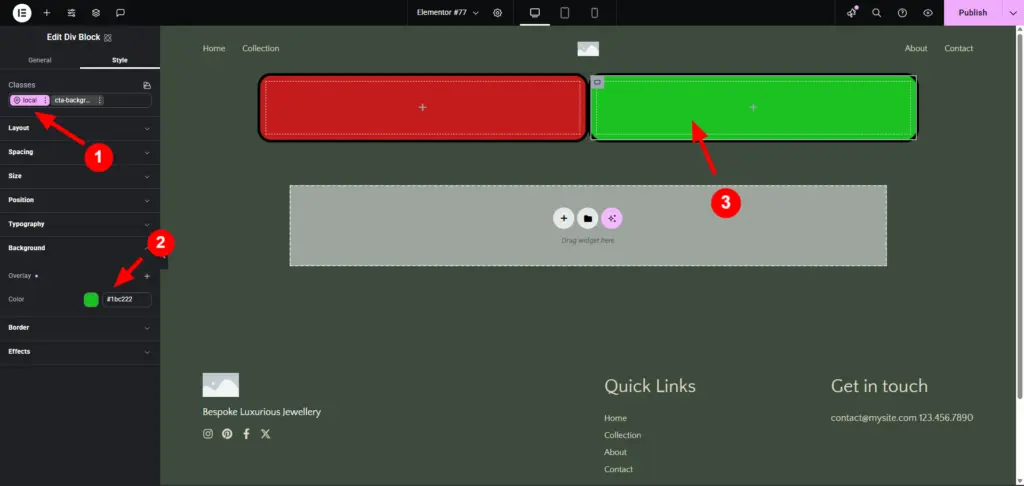
Task: Open the Elementor #77 document dropdown
Action: 448,12
